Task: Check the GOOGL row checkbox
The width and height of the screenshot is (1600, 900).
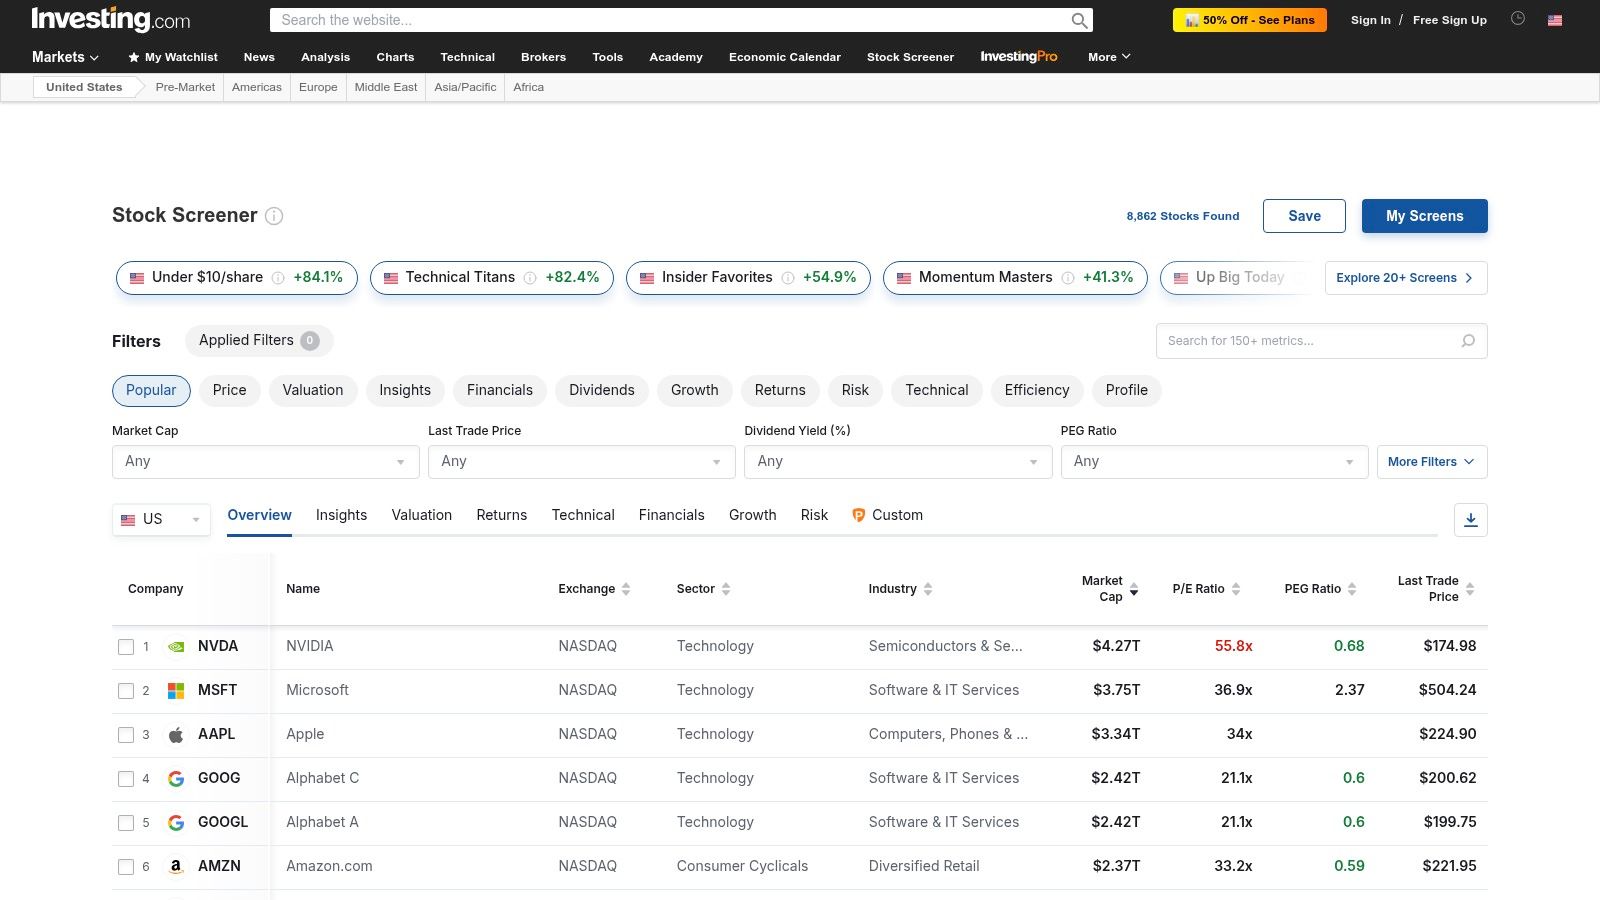Action: 126,823
